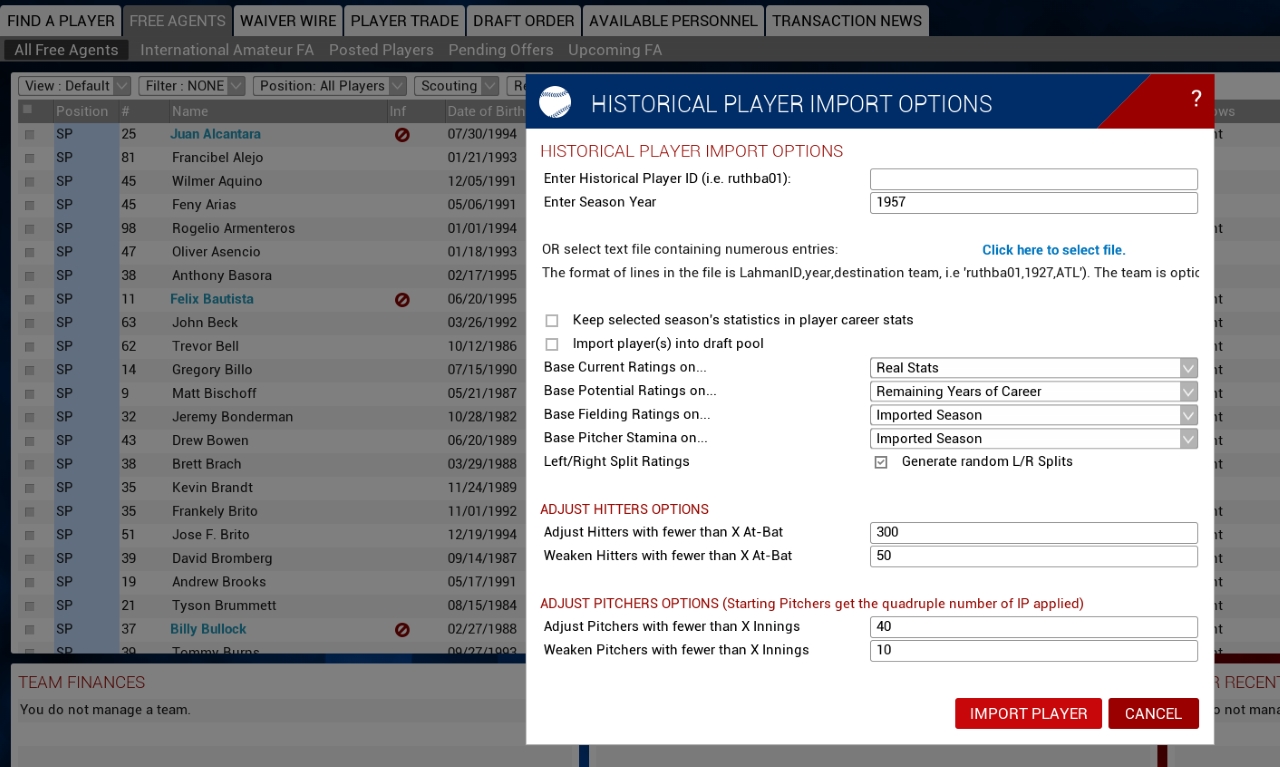
Task: Check Import player(s) into draft pool
Action: pos(552,344)
